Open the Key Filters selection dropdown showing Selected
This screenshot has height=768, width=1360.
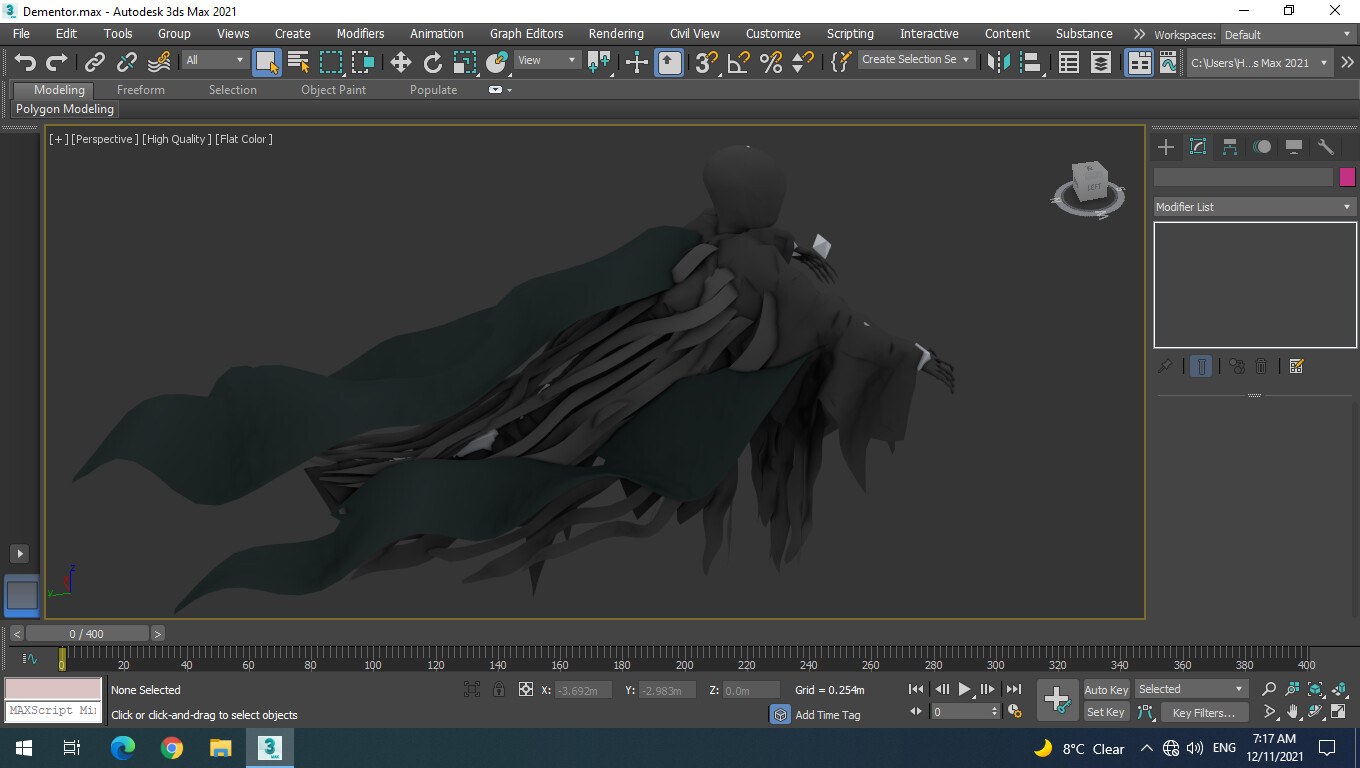coord(1190,688)
